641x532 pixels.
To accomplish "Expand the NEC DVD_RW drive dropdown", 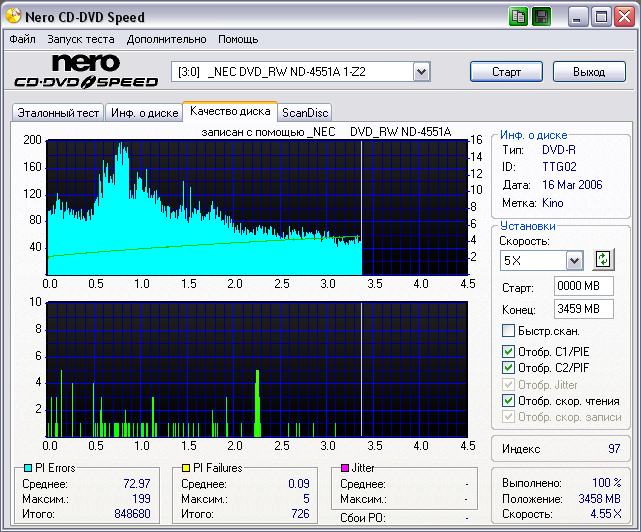I will (x=421, y=72).
